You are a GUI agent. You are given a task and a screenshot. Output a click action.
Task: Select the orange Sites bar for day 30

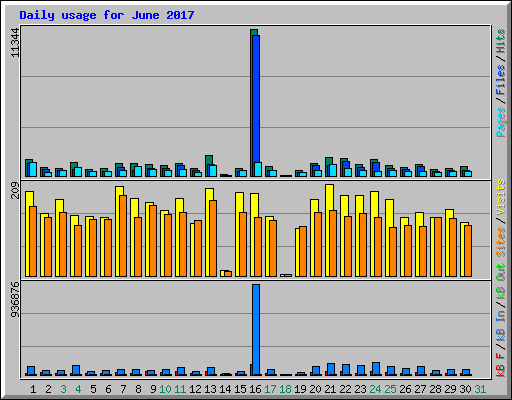coord(468,251)
